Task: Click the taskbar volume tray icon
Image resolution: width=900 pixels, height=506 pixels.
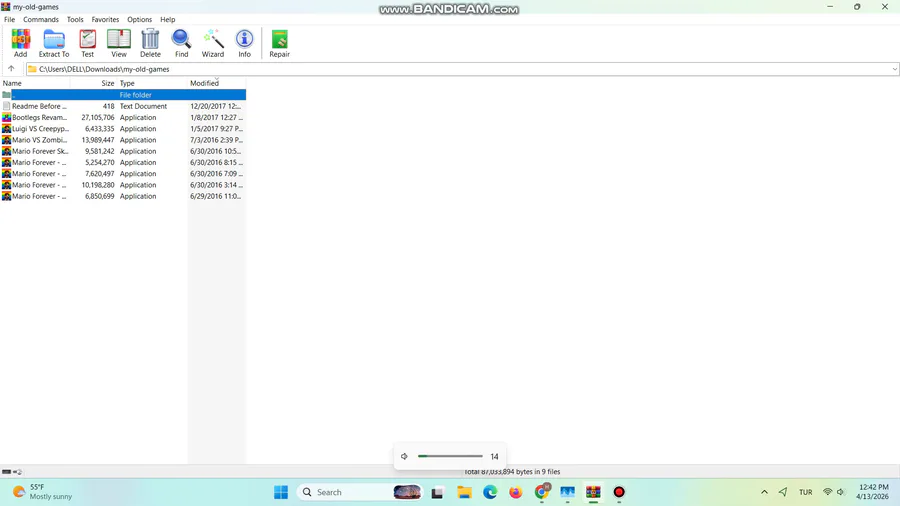Action: coord(841,492)
